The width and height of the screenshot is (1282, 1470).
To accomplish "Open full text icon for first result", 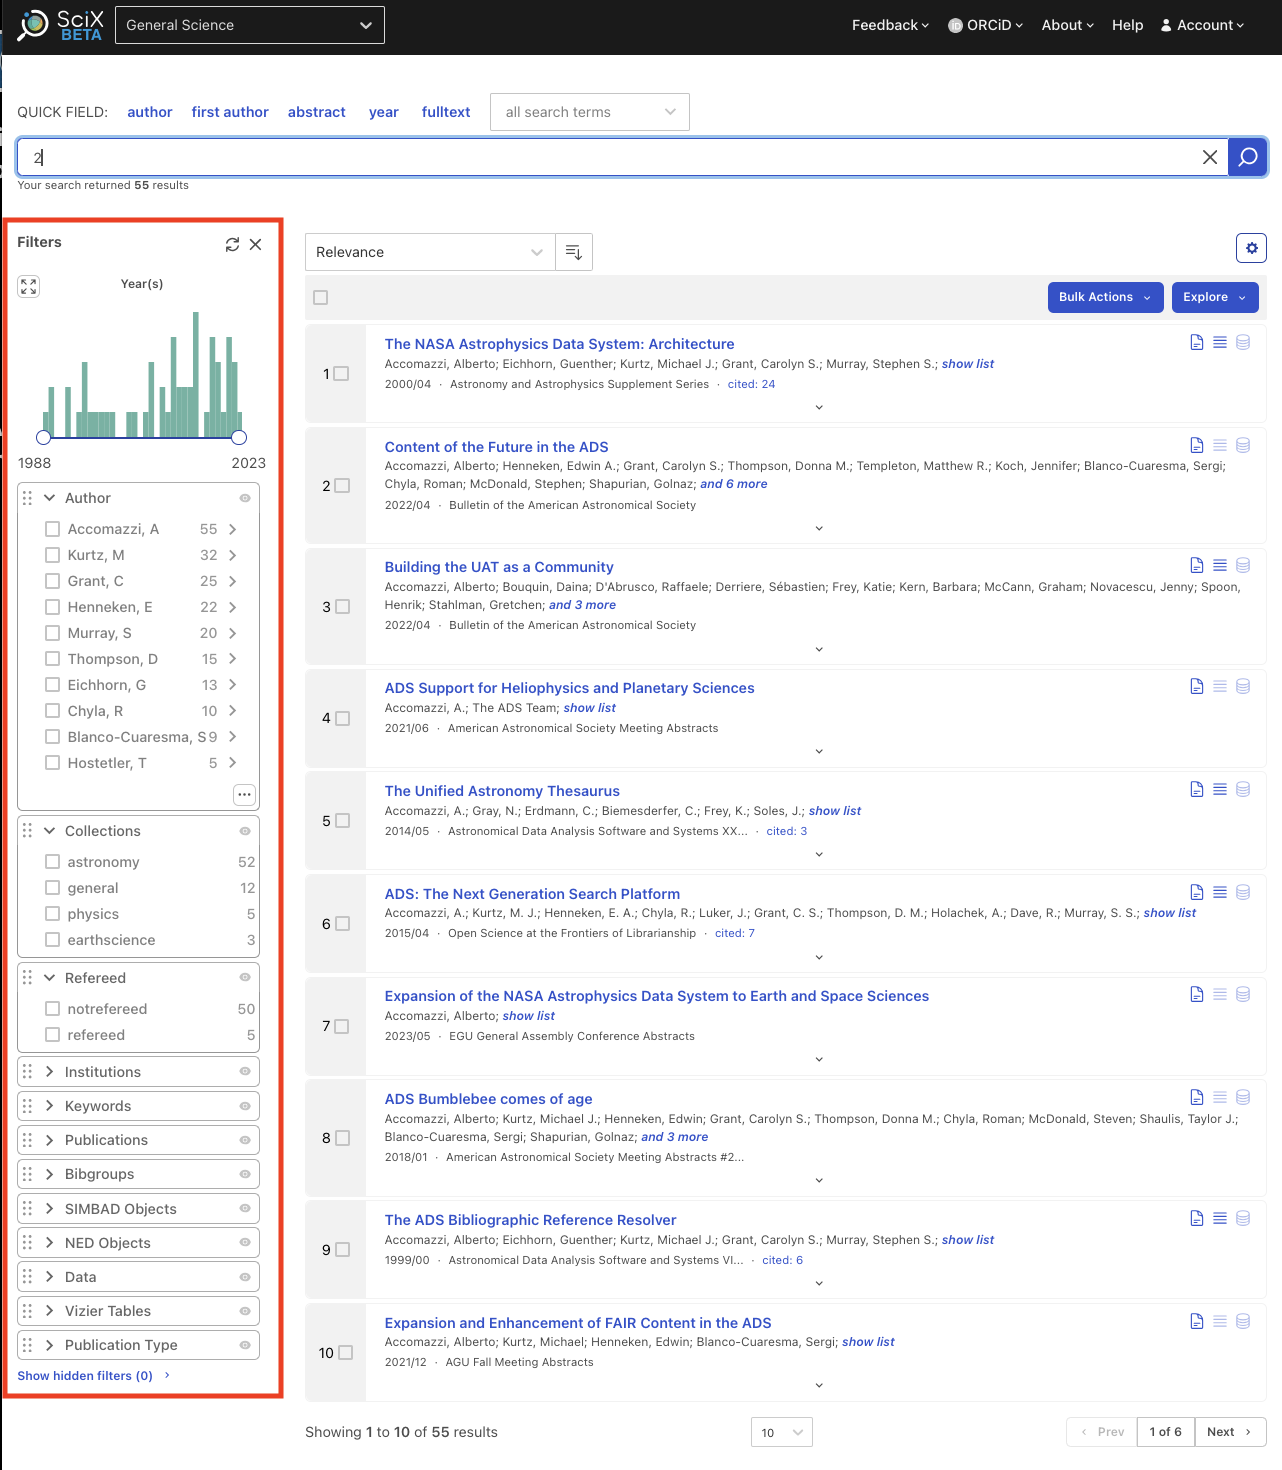I will pyautogui.click(x=1196, y=343).
